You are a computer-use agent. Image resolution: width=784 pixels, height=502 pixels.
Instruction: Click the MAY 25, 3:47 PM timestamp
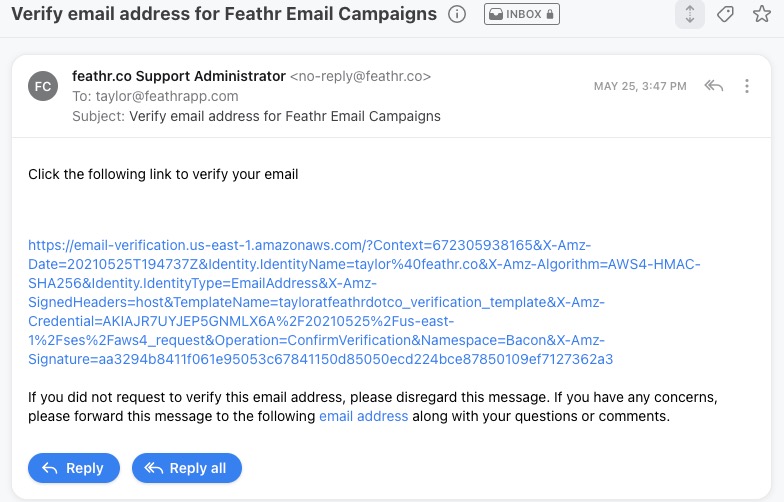click(640, 86)
